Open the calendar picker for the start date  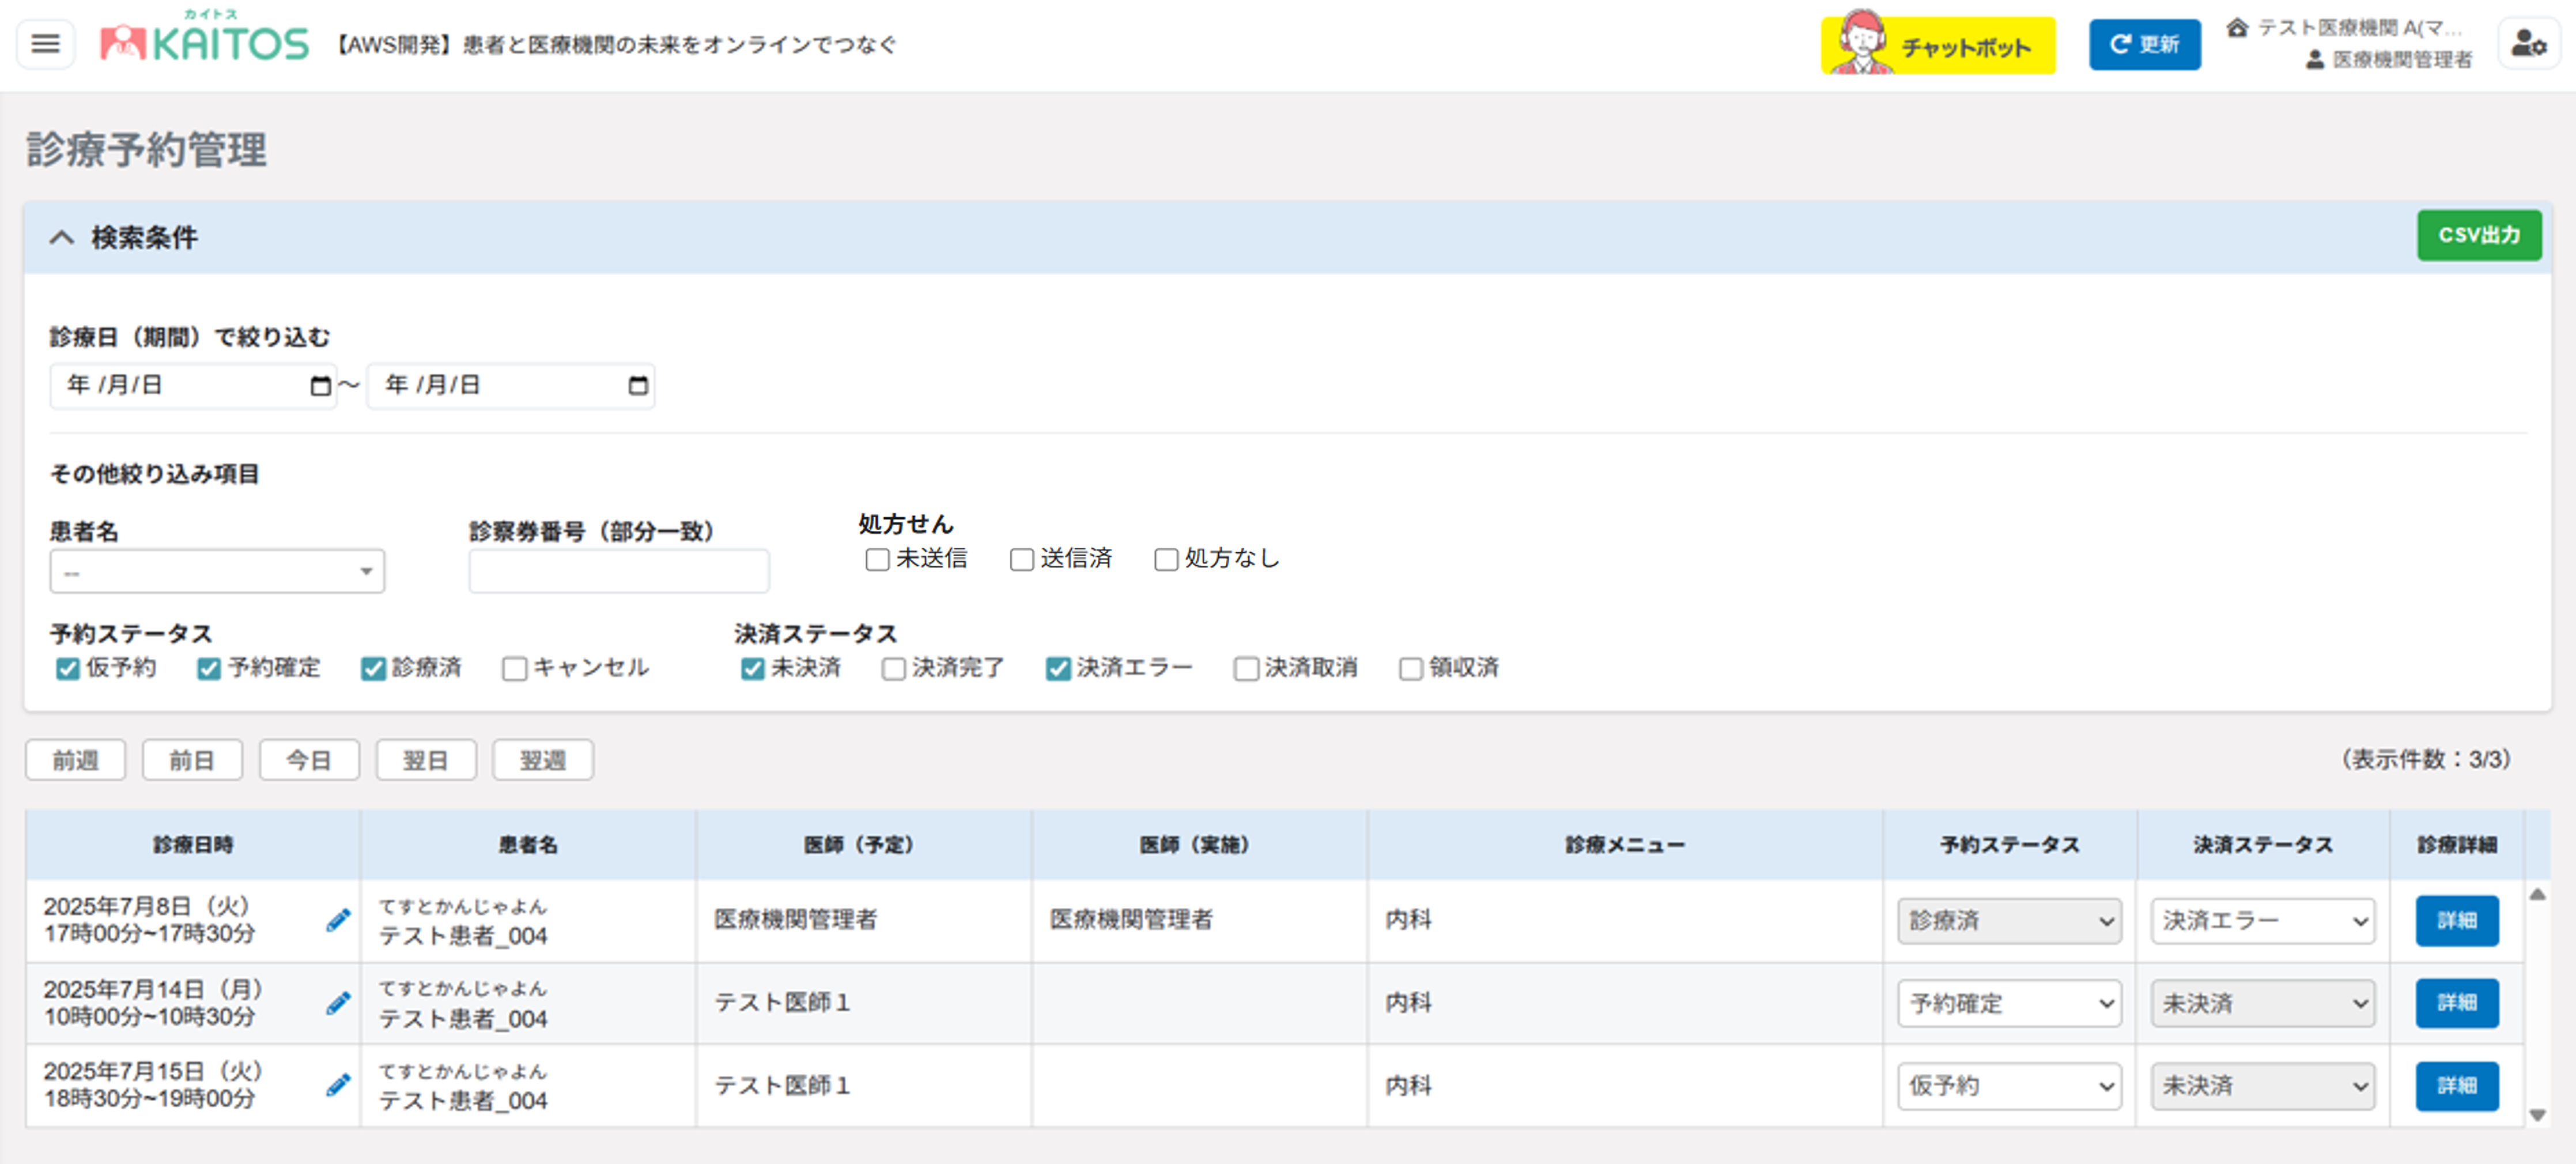[320, 385]
